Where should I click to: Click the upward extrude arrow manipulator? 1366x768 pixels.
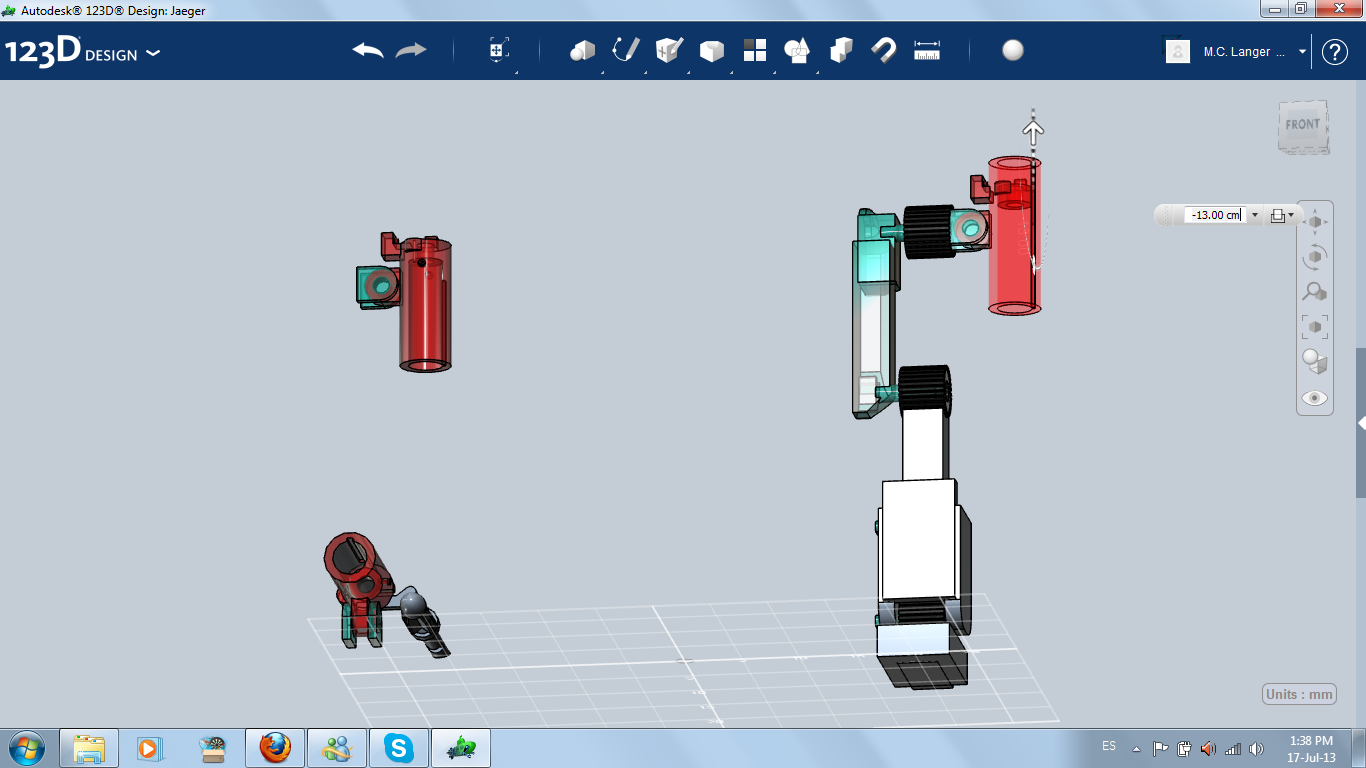(x=1033, y=130)
